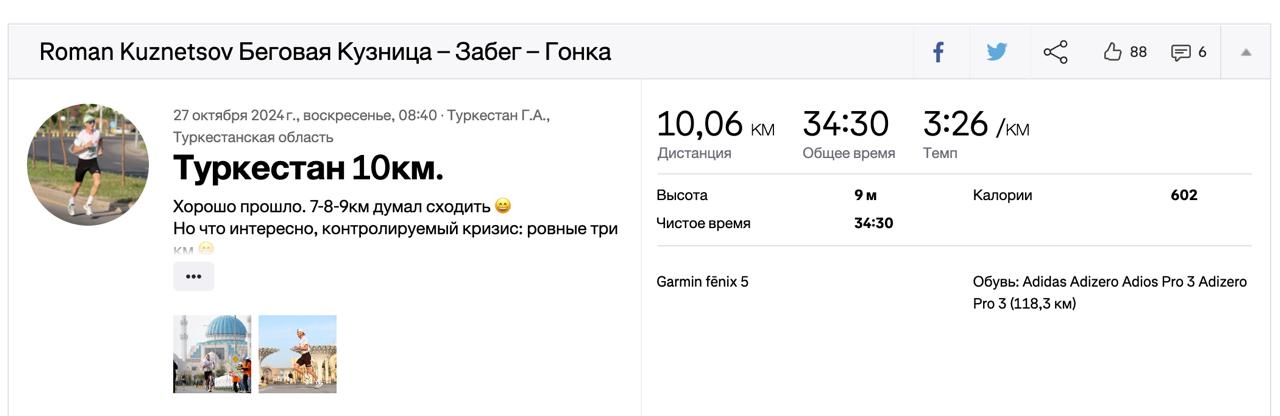Click the date and location line

click(x=361, y=125)
